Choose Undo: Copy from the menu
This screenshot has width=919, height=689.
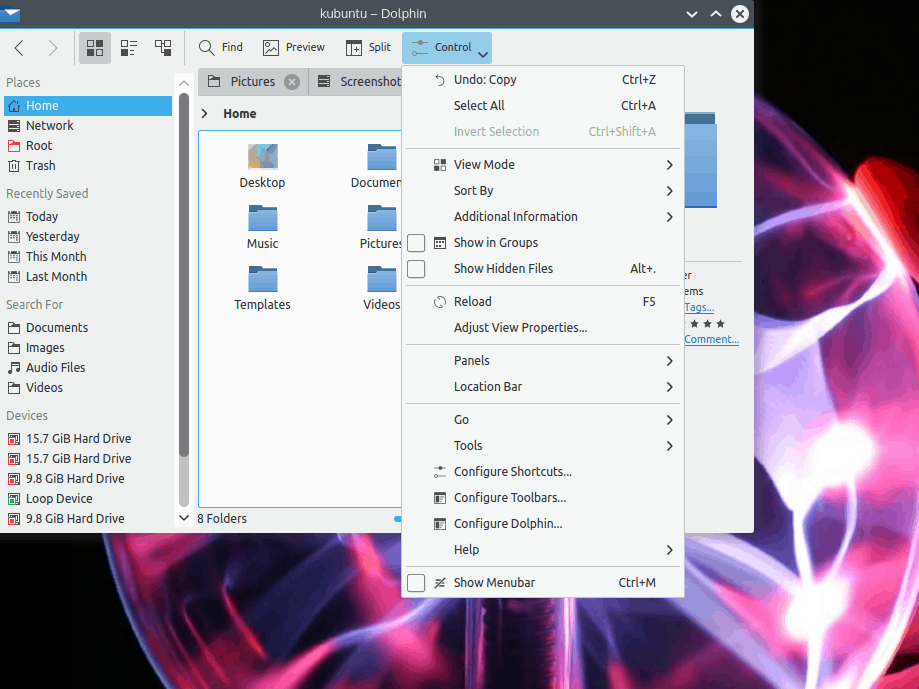[x=543, y=80]
